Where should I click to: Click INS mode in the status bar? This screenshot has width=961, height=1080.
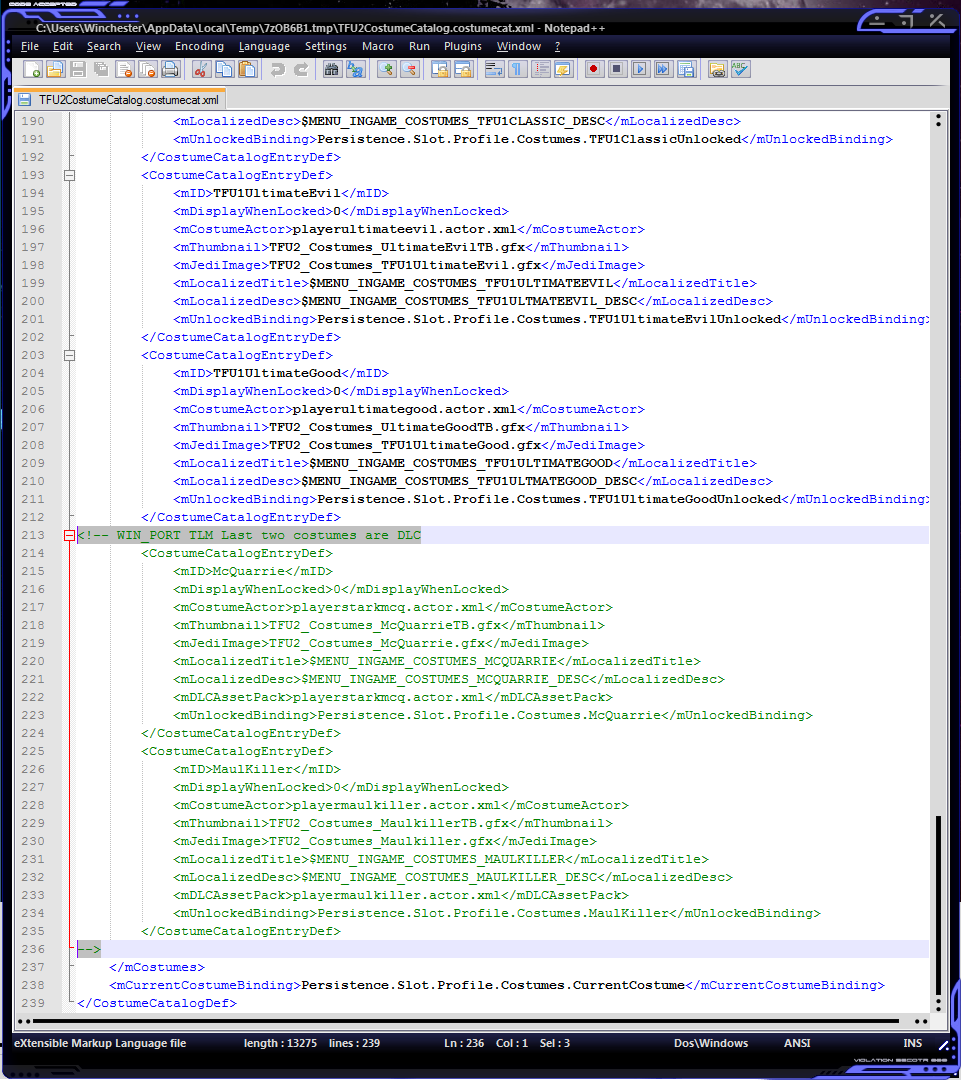[x=913, y=1043]
